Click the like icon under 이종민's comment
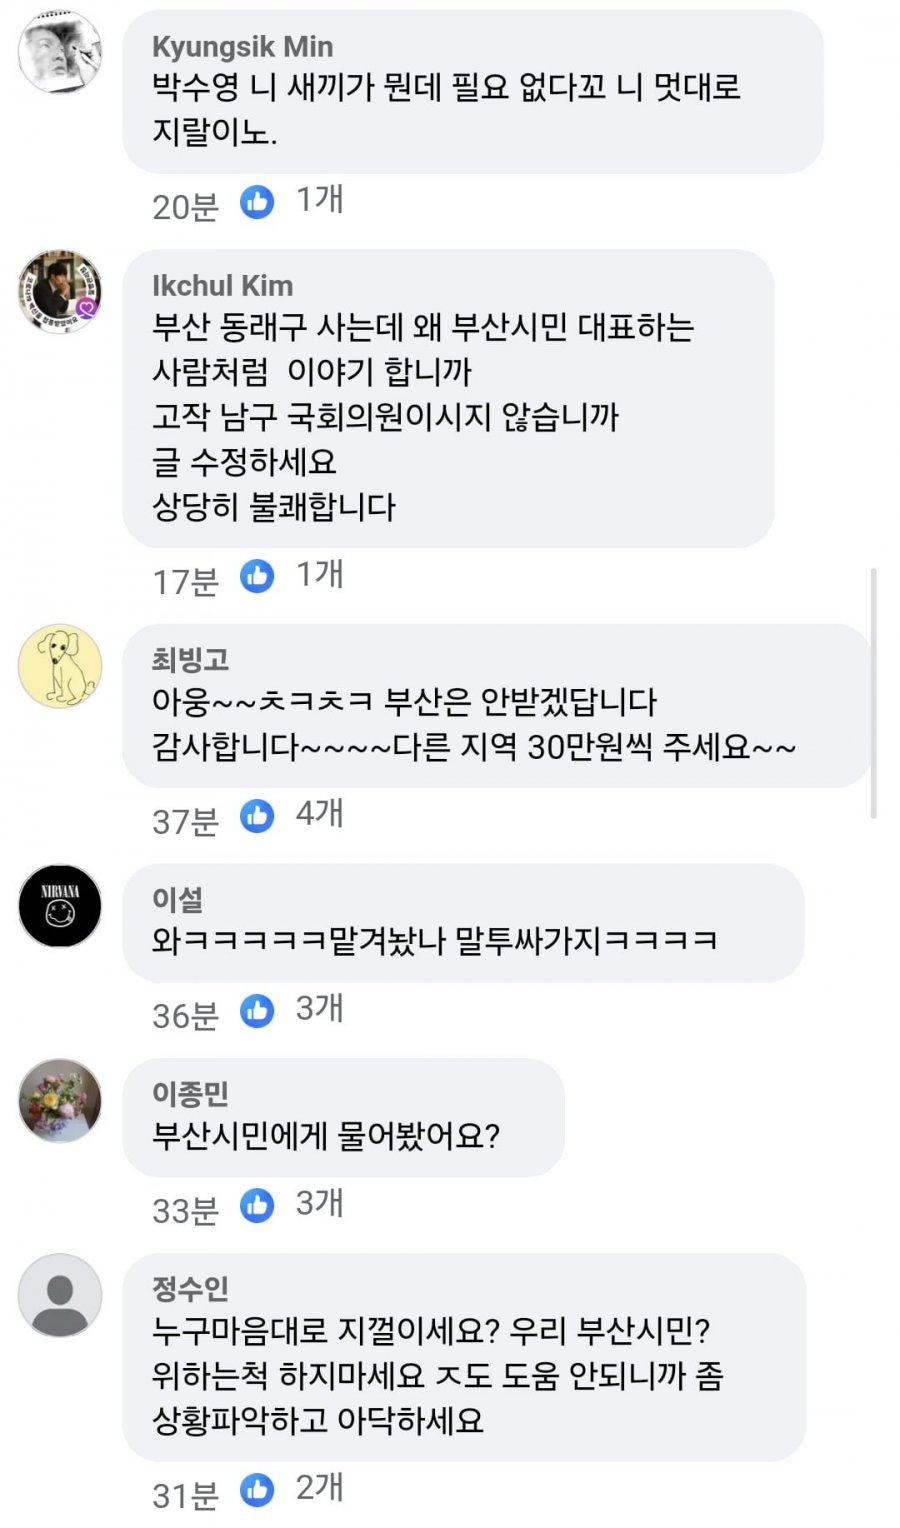Image resolution: width=900 pixels, height=1528 pixels. [257, 1206]
